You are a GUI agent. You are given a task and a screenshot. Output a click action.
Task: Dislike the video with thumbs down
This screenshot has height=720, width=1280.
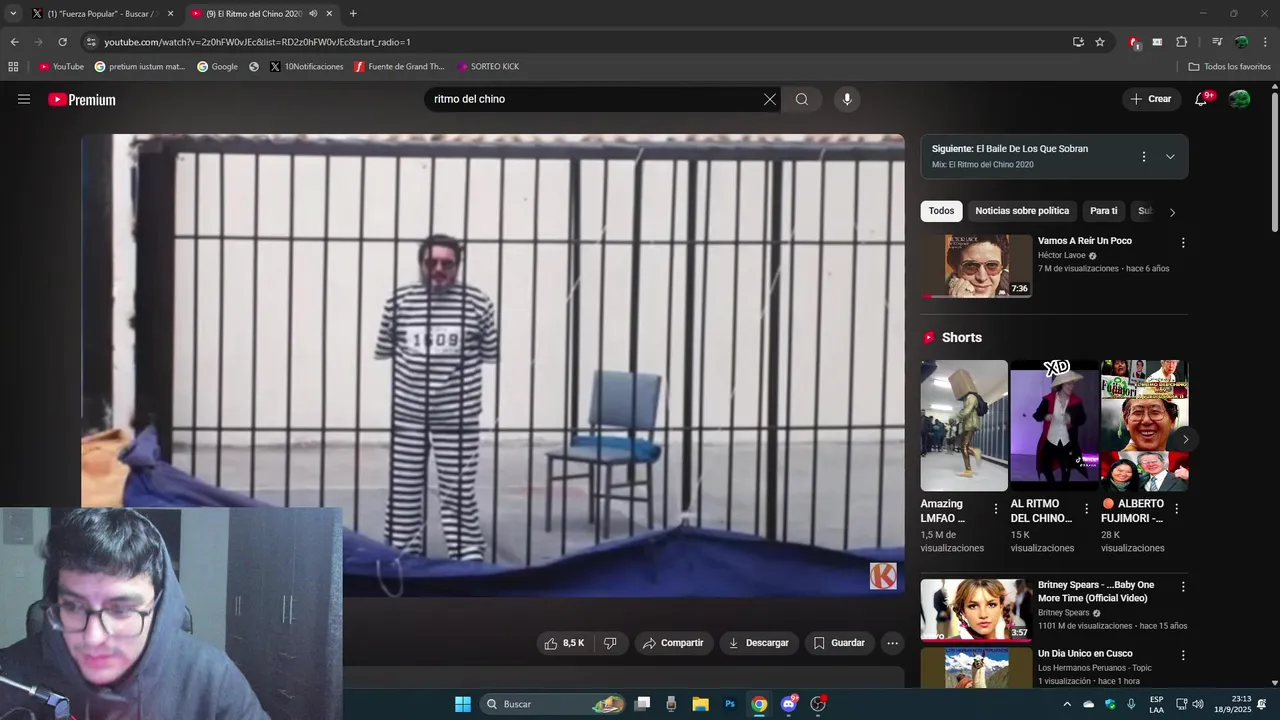[x=610, y=643]
